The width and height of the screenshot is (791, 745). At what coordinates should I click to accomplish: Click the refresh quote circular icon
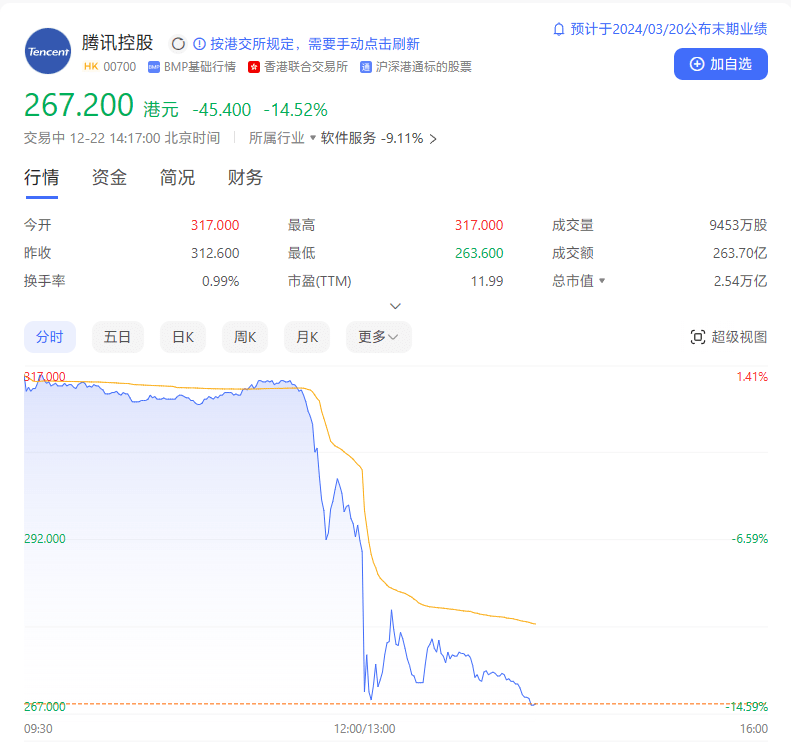[178, 44]
